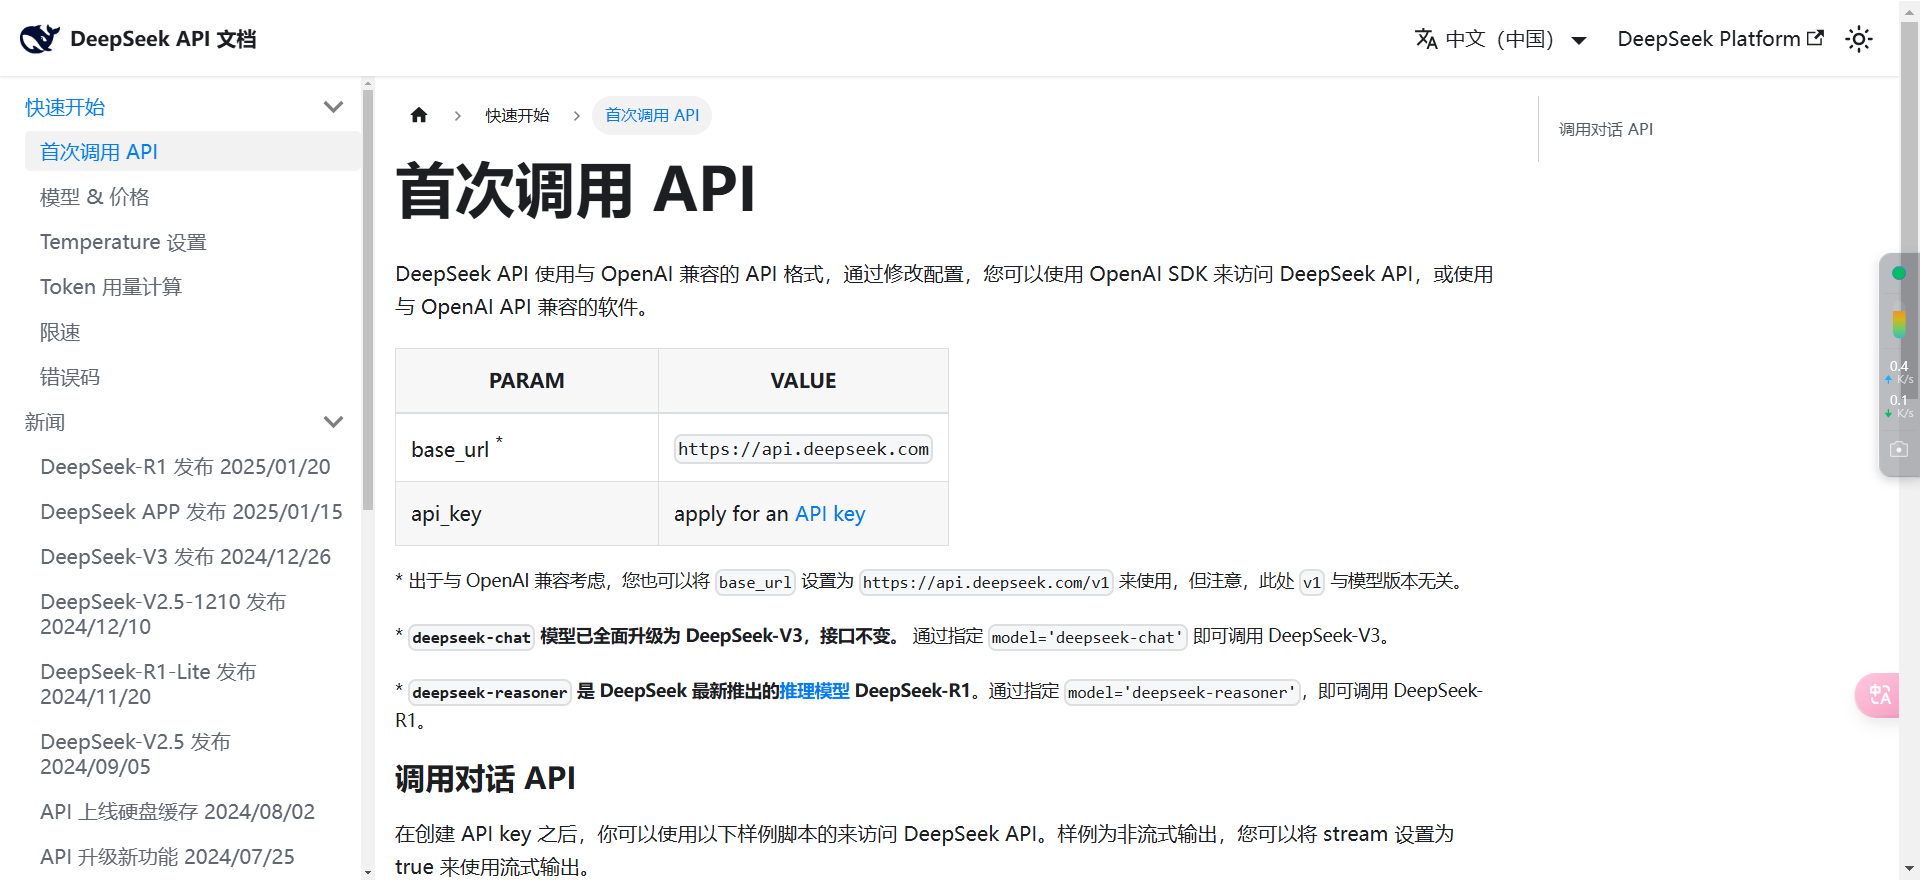Select the 快速开始 category heading

tap(65, 107)
